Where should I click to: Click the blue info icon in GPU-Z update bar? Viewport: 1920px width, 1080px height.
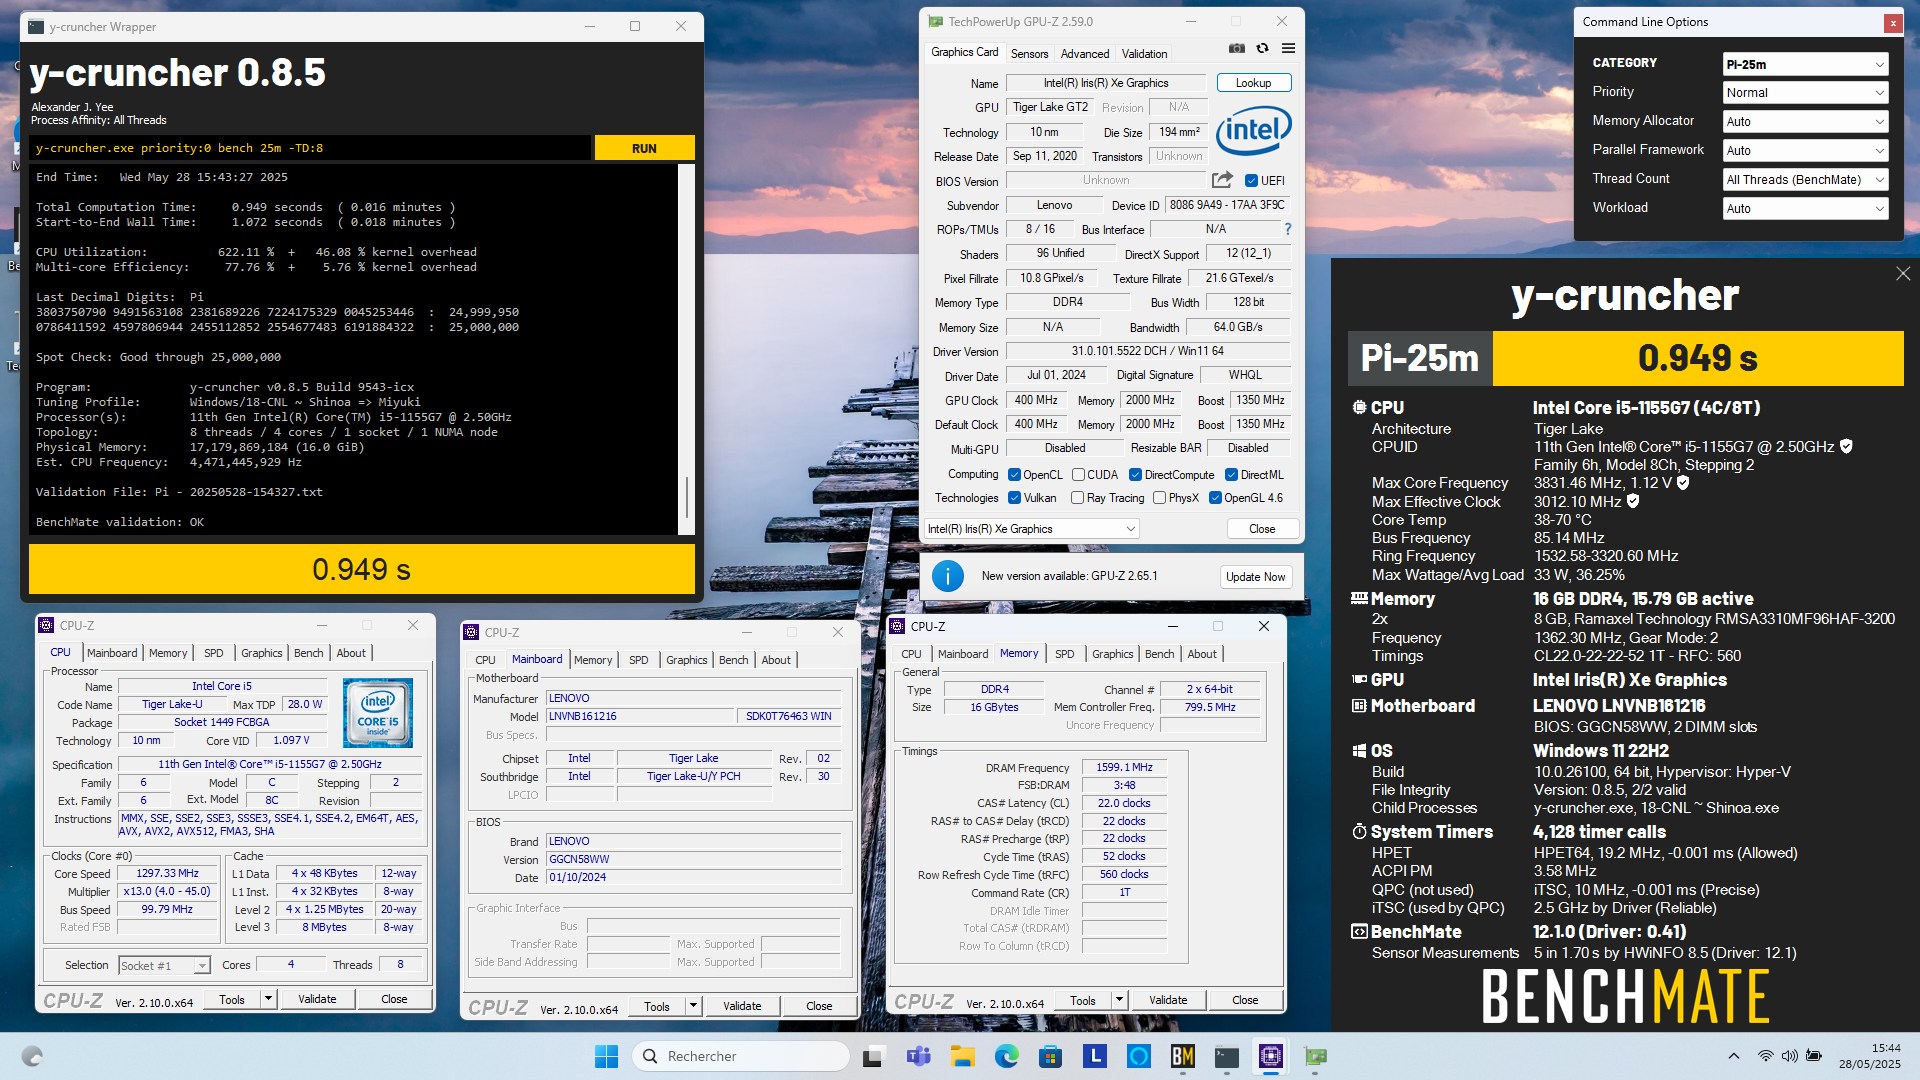(948, 576)
